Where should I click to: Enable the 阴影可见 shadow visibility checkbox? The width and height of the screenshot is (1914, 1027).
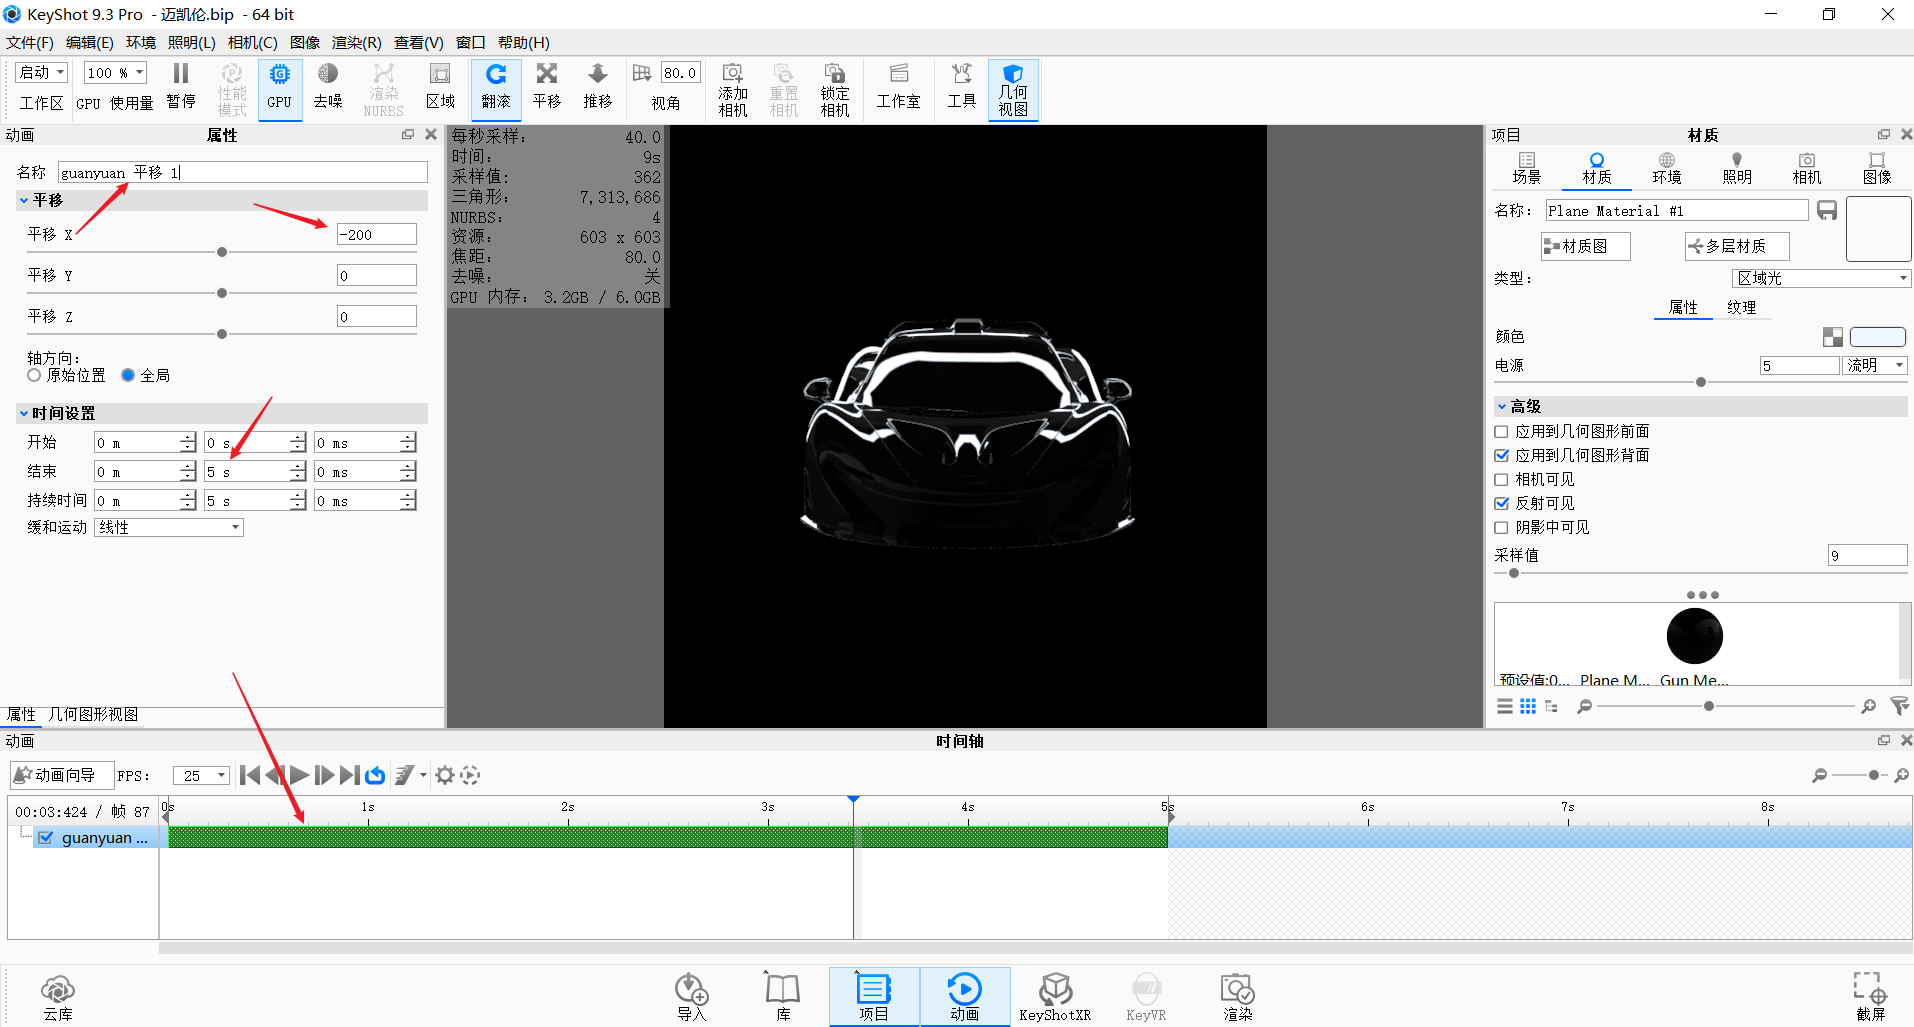pos(1501,527)
